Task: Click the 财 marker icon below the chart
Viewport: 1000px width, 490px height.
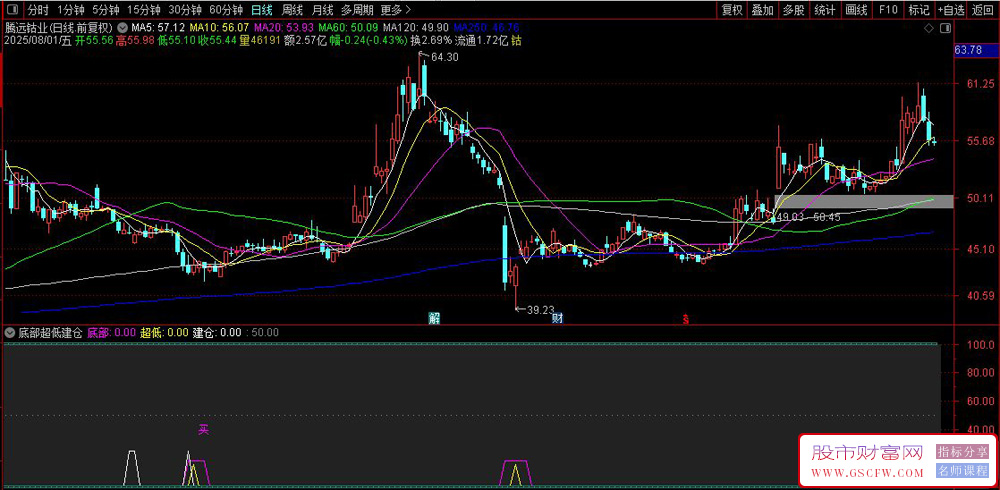Action: pos(557,319)
